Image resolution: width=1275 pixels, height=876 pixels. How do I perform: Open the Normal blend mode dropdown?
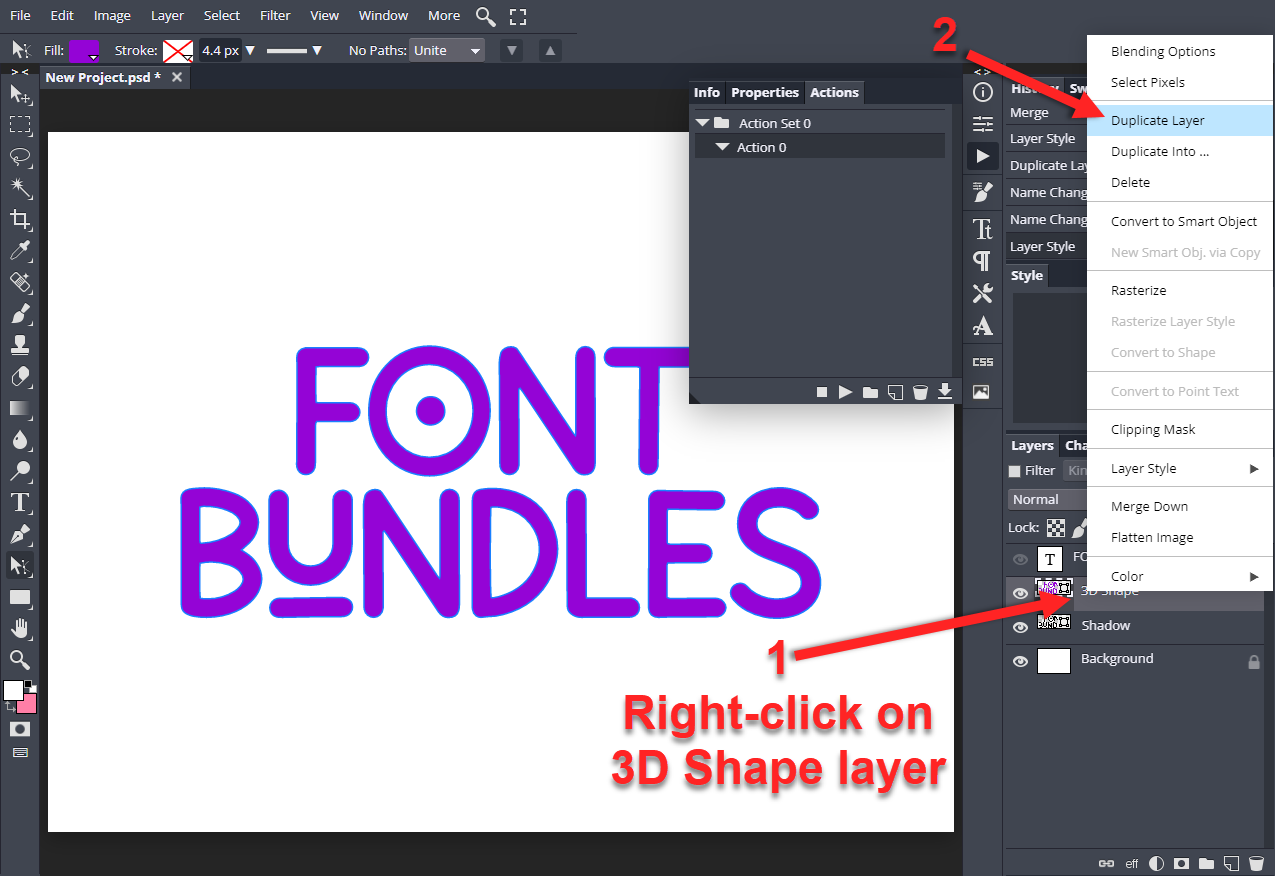click(x=1047, y=499)
